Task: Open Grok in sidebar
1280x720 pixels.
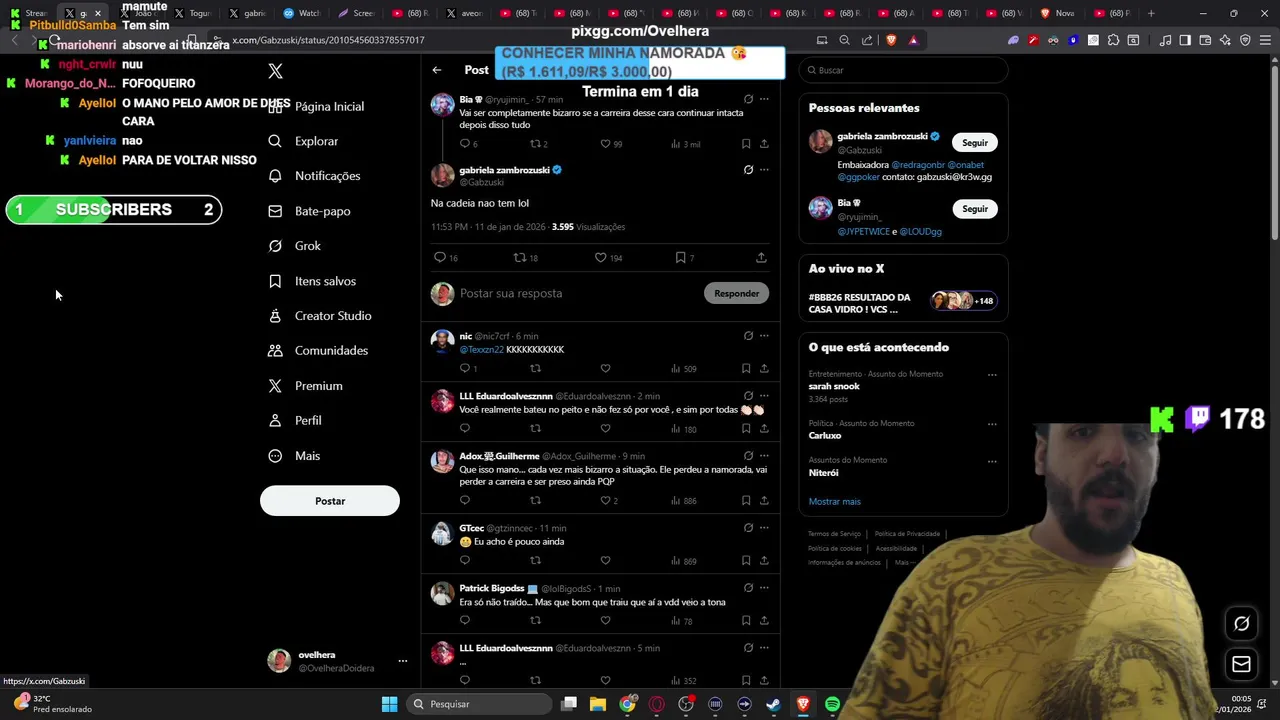Action: point(295,246)
